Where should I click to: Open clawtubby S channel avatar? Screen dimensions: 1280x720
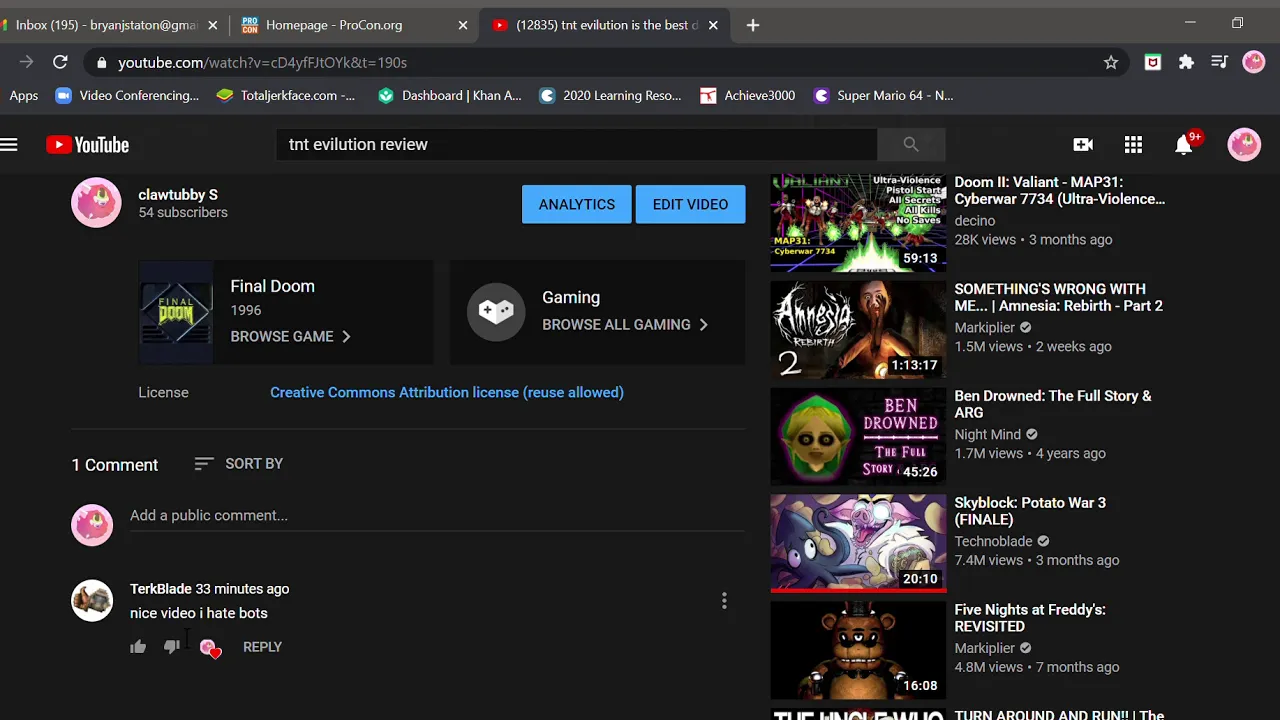coord(96,203)
